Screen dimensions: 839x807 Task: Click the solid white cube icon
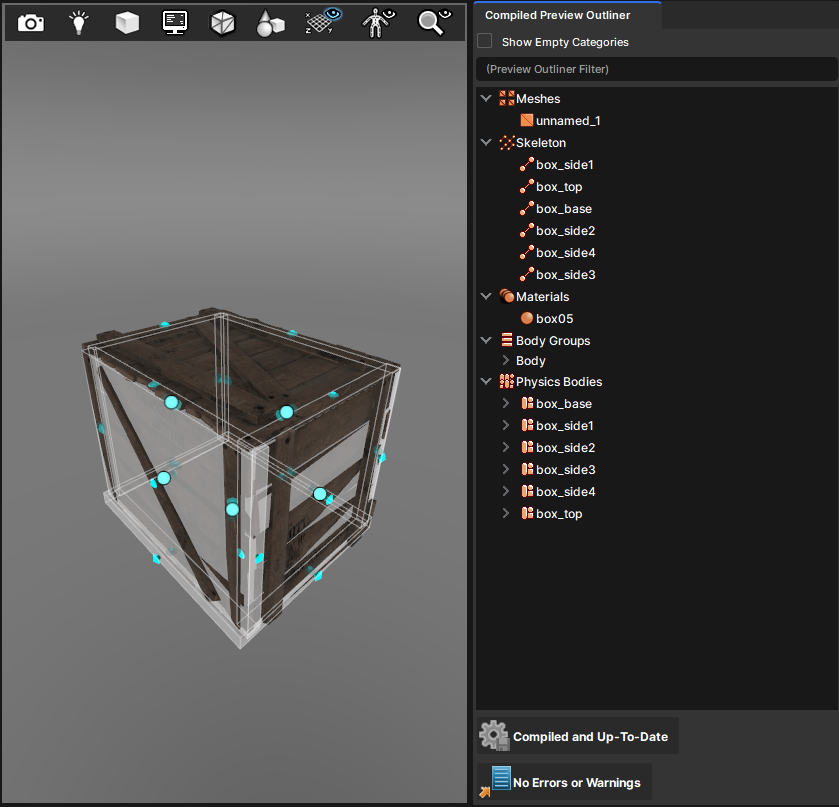(127, 22)
